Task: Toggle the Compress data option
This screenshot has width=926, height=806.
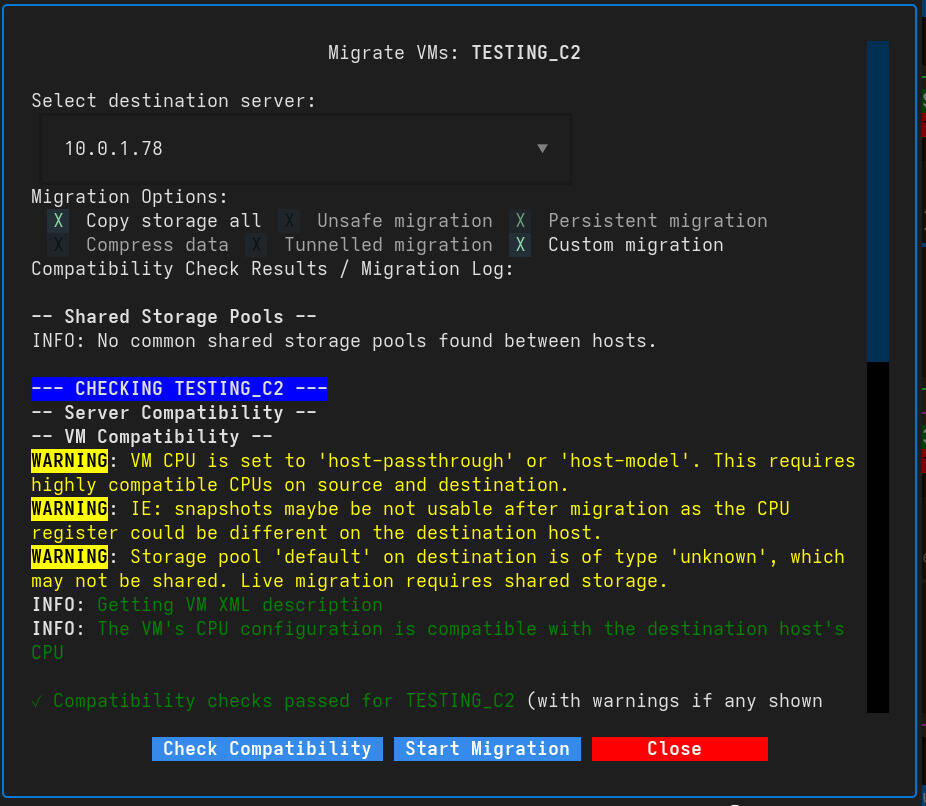Action: tap(57, 244)
